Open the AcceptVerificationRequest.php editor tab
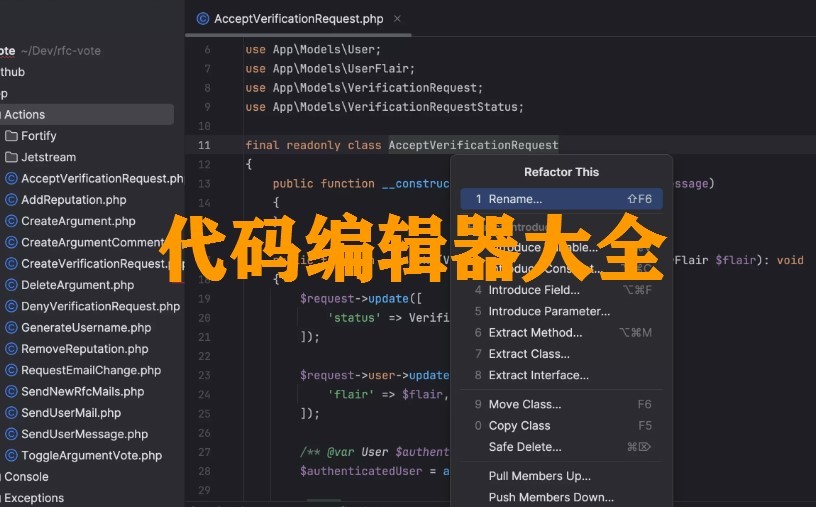Screen dimensions: 816x507 [298, 19]
